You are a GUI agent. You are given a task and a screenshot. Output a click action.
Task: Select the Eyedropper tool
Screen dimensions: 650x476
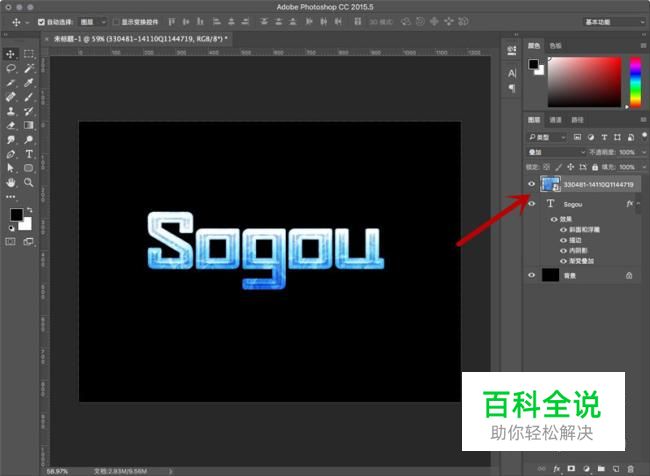pyautogui.click(x=29, y=83)
